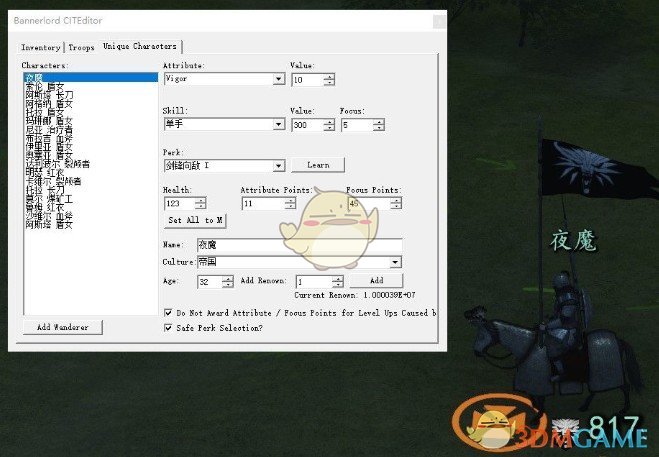Click the Skill Value field showing 300
This screenshot has height=457, width=659.
pos(307,125)
